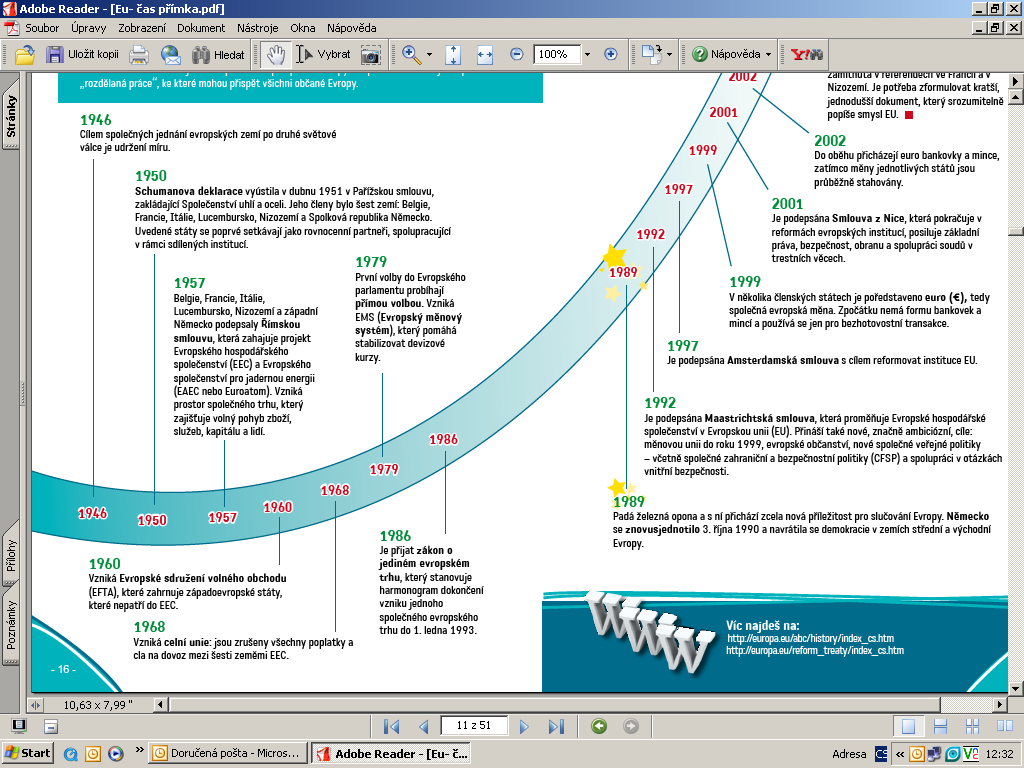
Task: Go to the next page
Action: point(524,726)
